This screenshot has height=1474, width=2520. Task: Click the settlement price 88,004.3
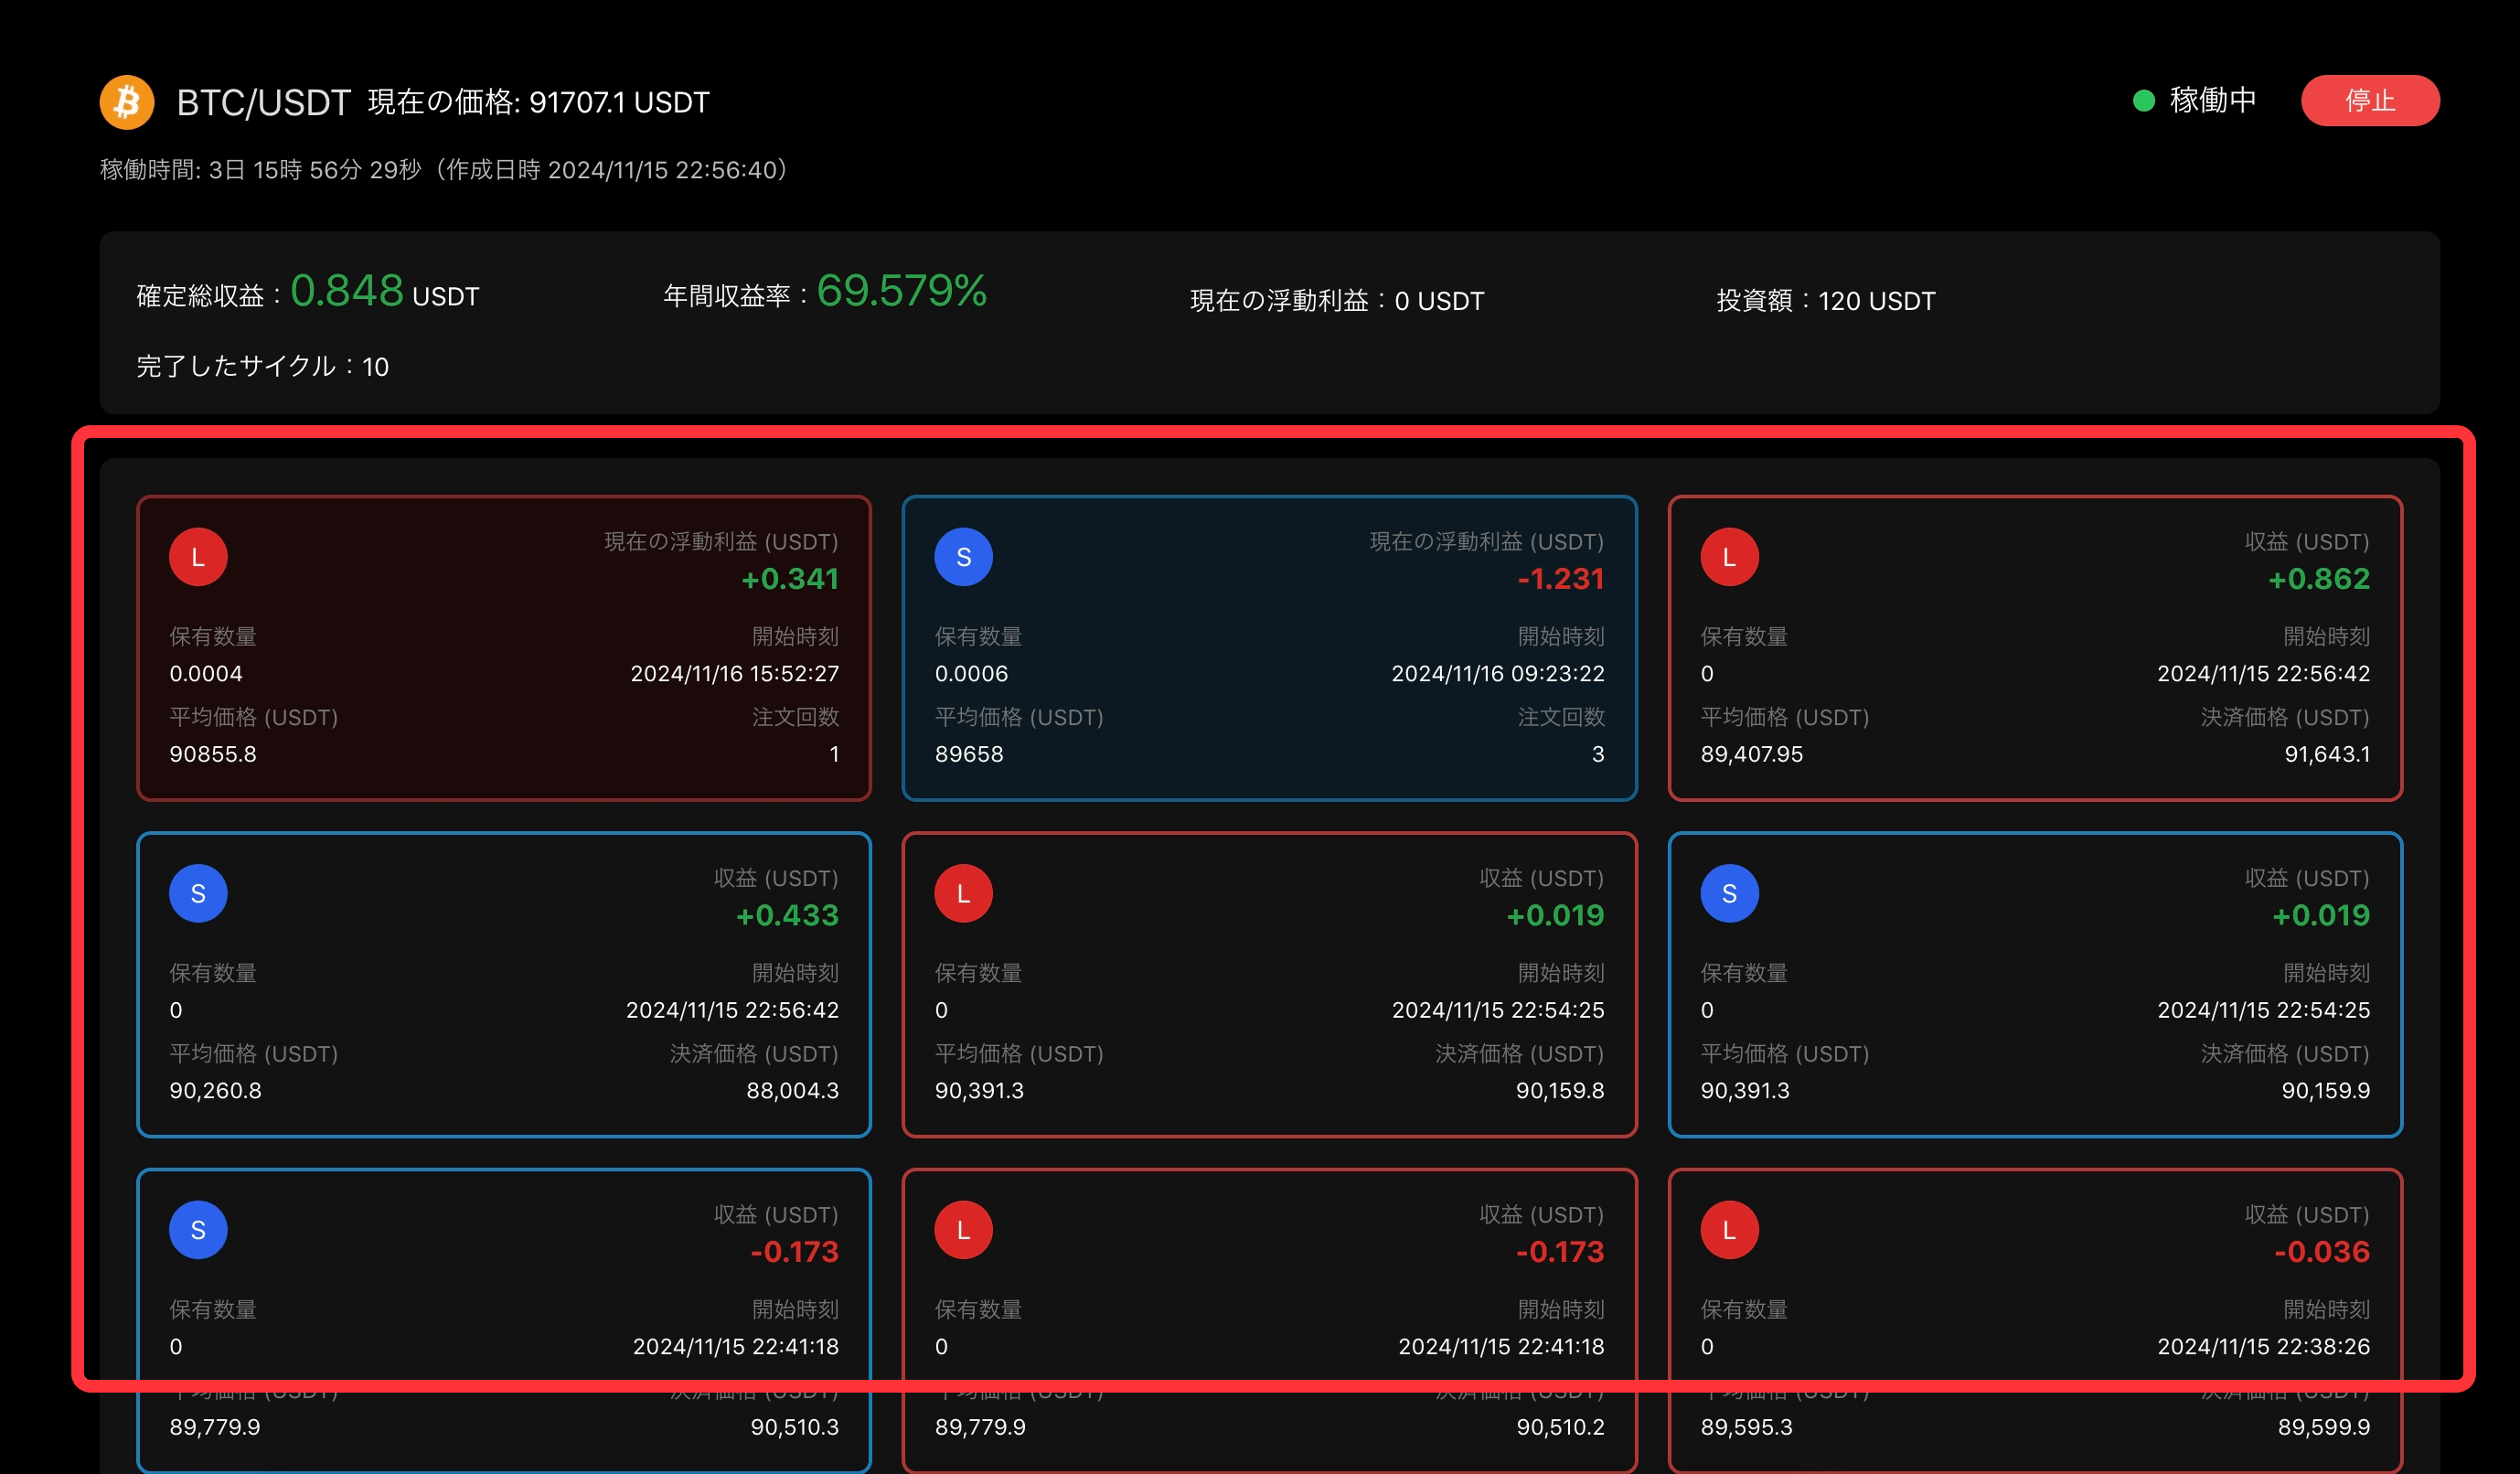[793, 1090]
